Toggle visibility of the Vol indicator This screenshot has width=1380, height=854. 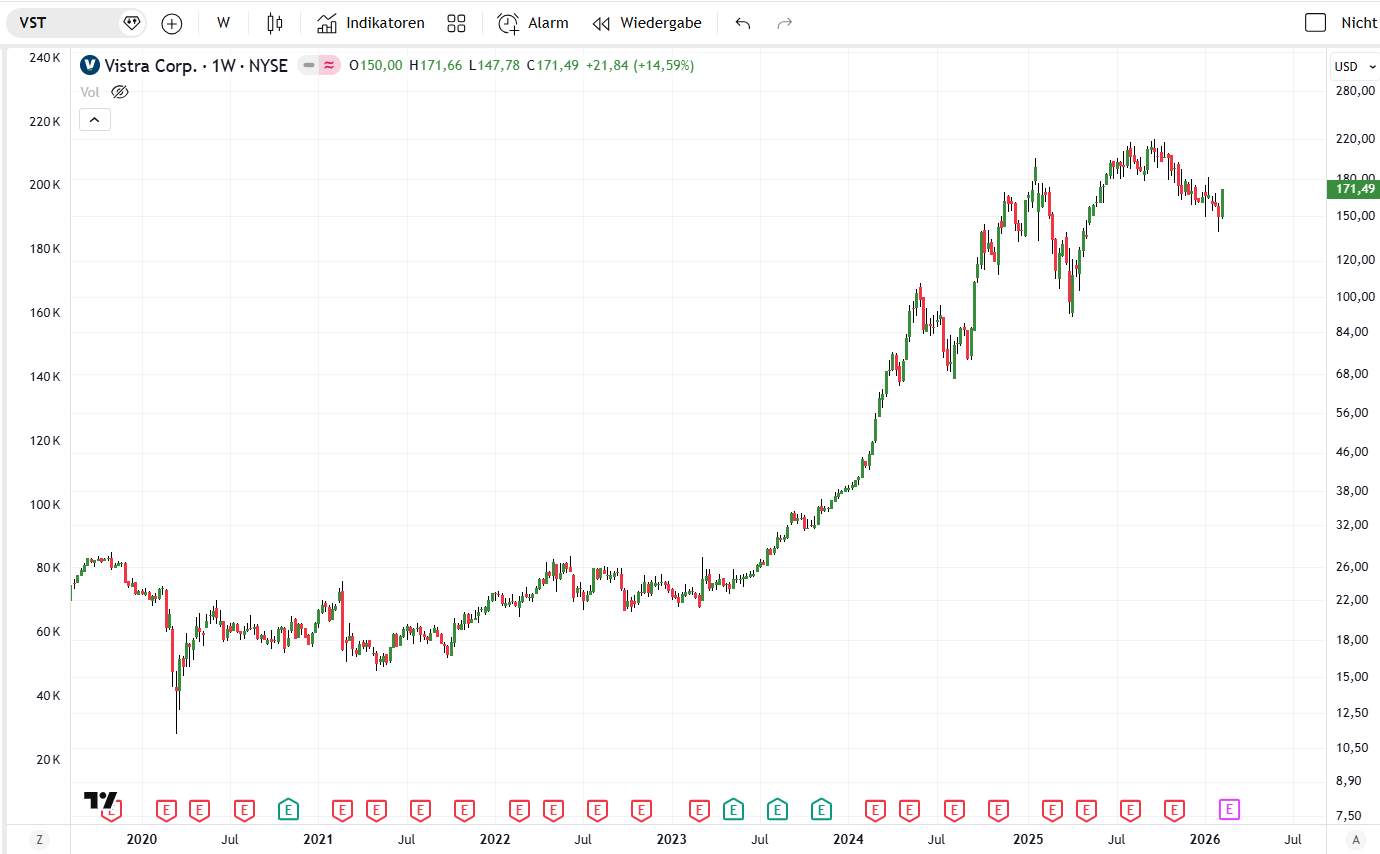click(120, 92)
